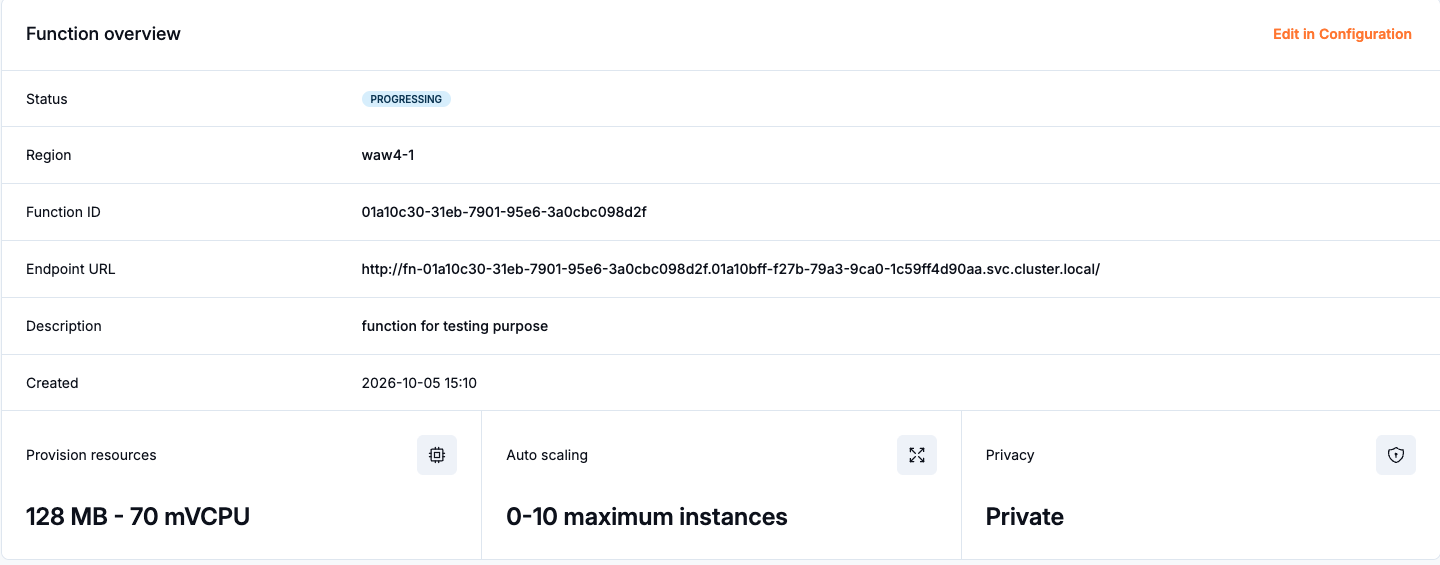Click the Endpoint URL address text
The width and height of the screenshot is (1440, 565).
[x=730, y=269]
